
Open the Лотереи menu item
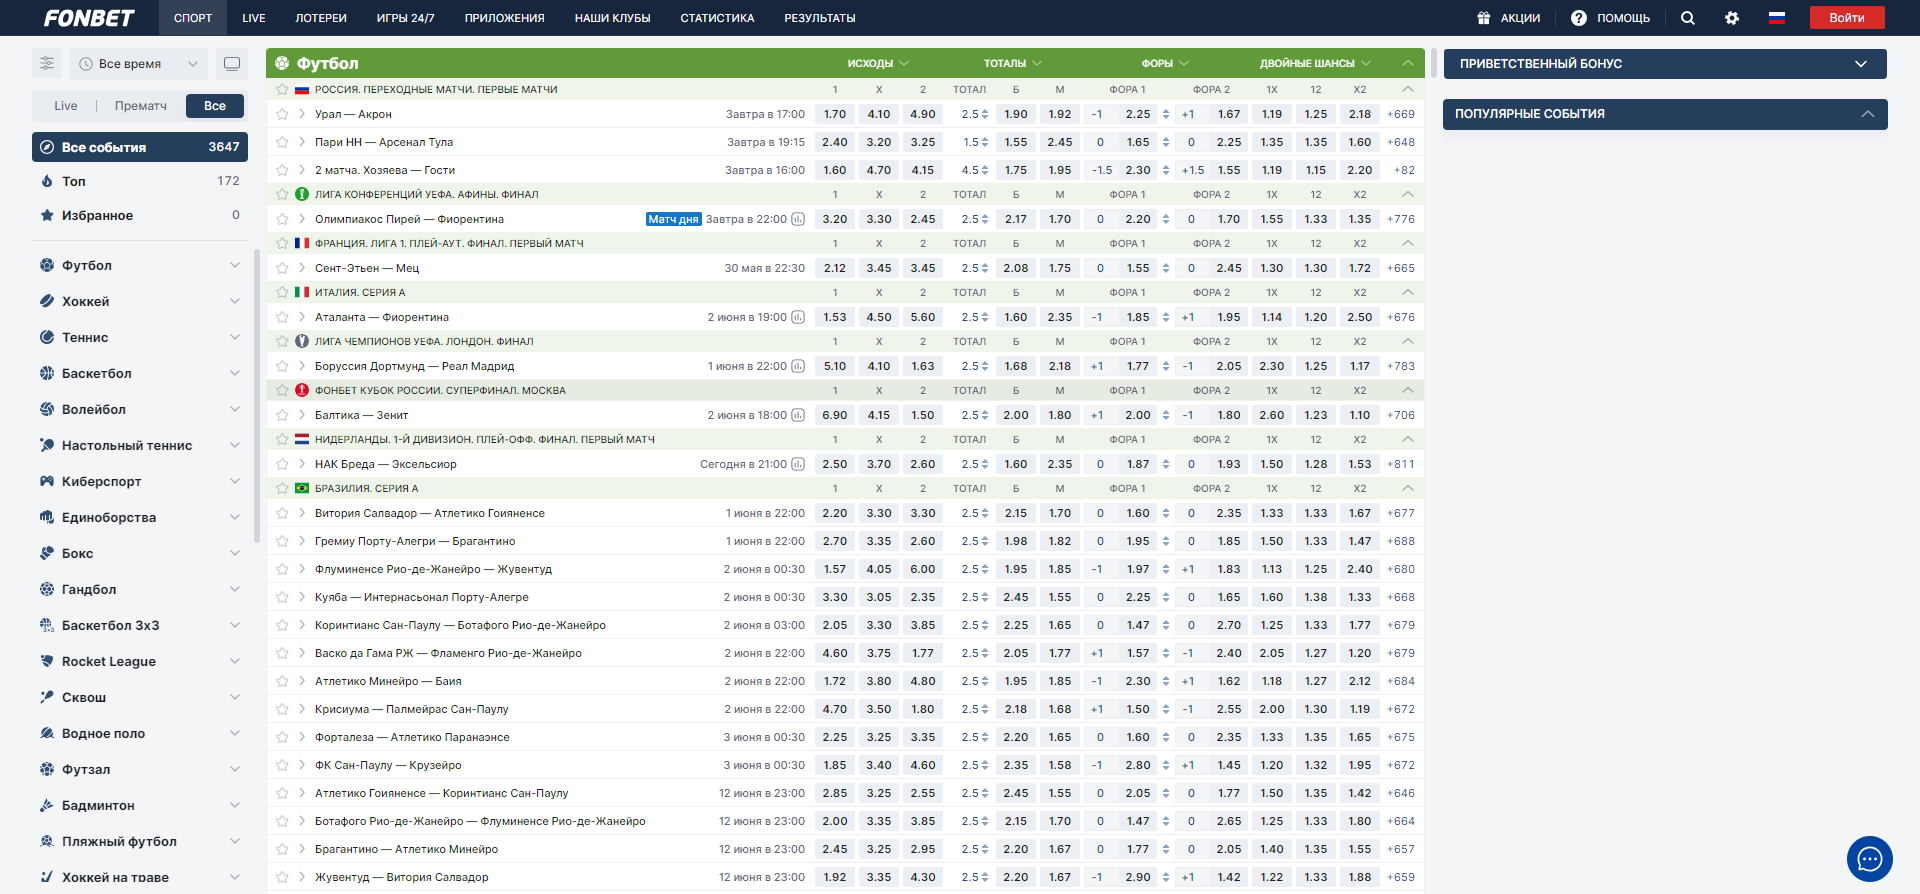(321, 18)
